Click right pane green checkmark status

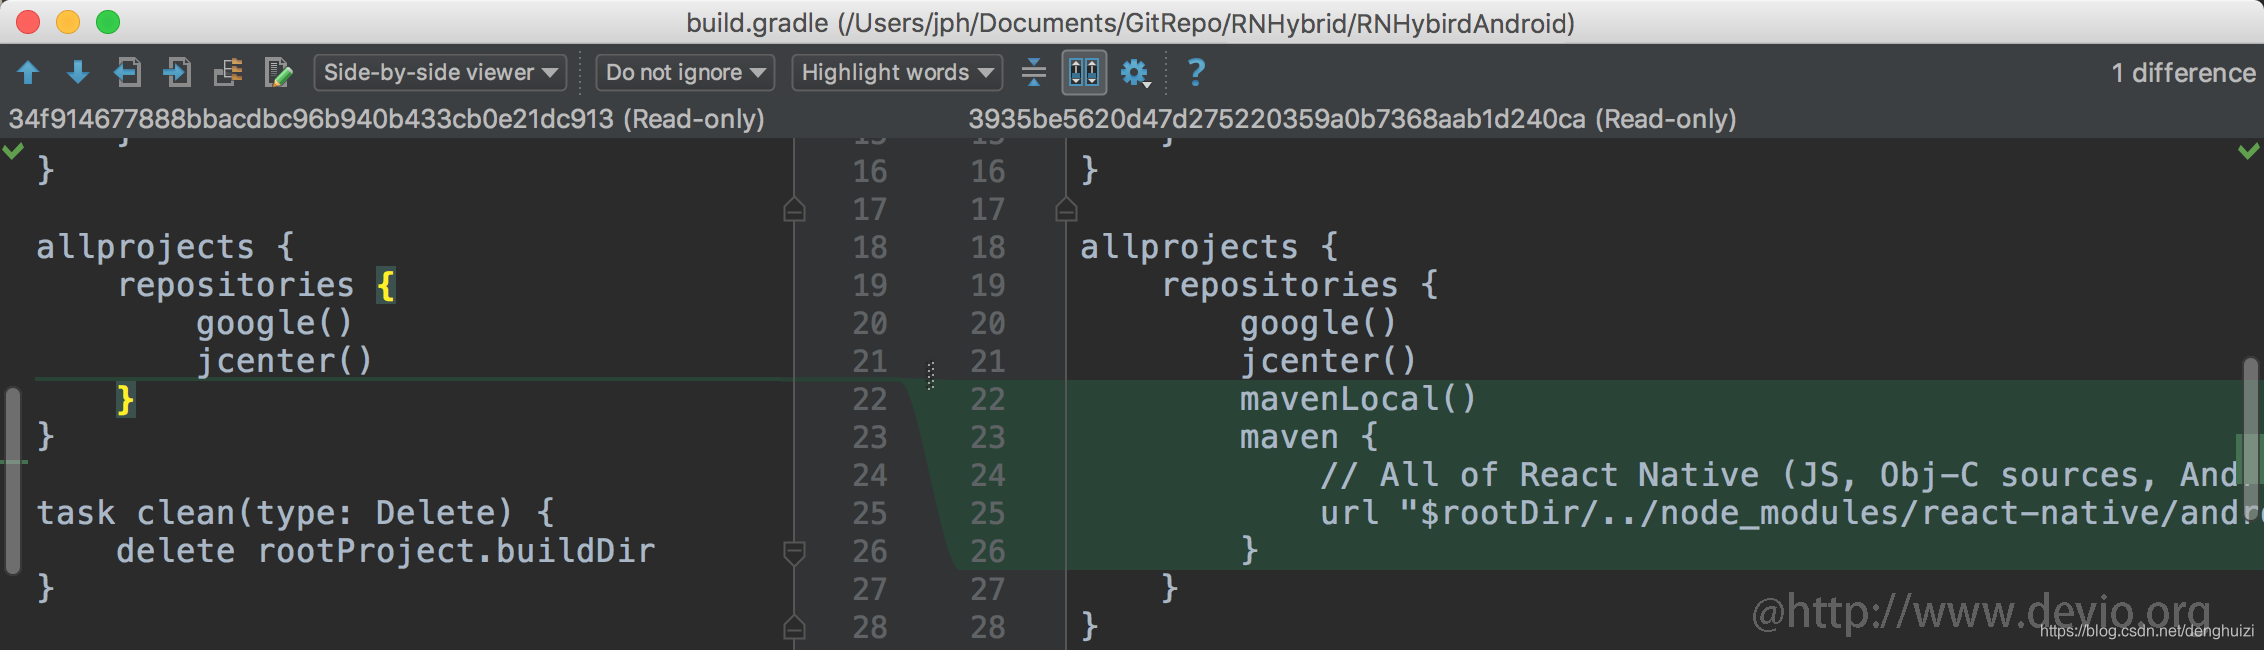(x=2249, y=151)
